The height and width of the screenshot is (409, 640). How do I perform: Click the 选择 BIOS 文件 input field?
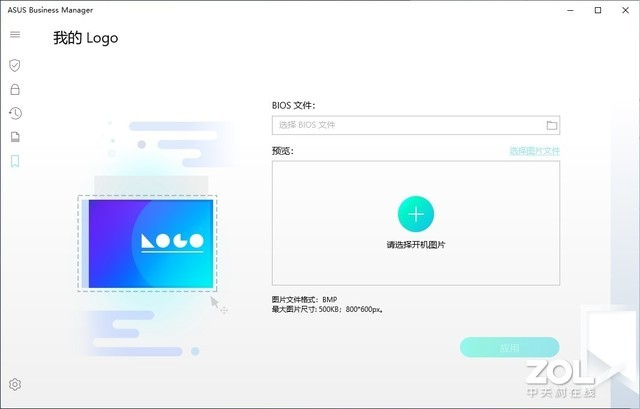[x=416, y=125]
